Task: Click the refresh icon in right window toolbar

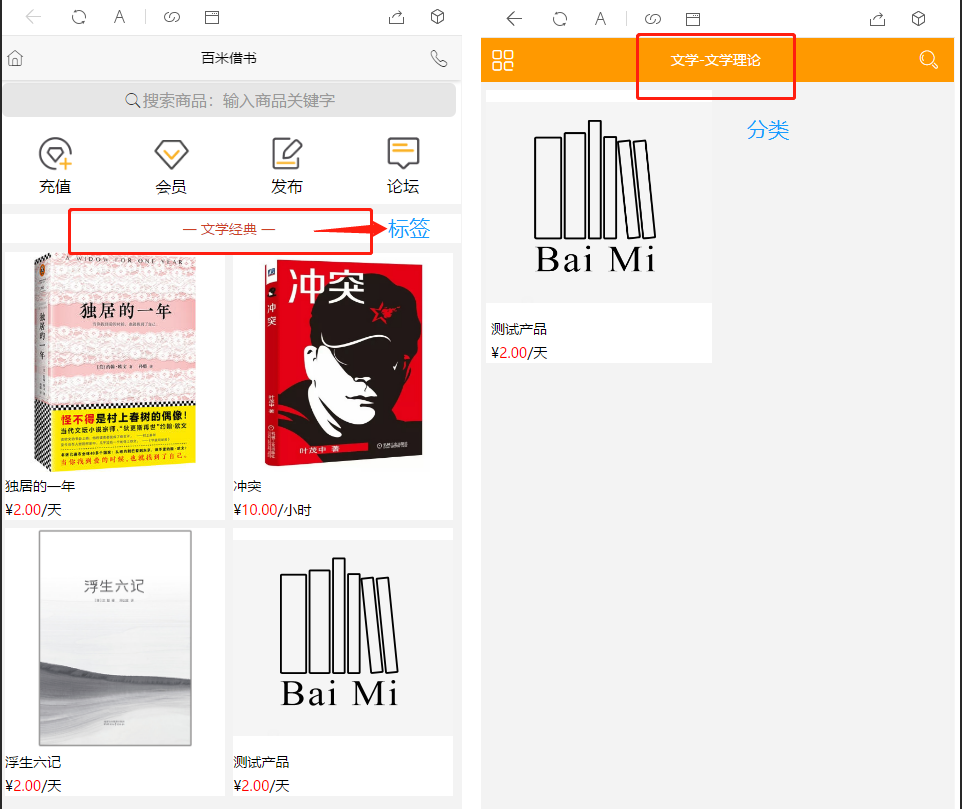Action: click(560, 19)
